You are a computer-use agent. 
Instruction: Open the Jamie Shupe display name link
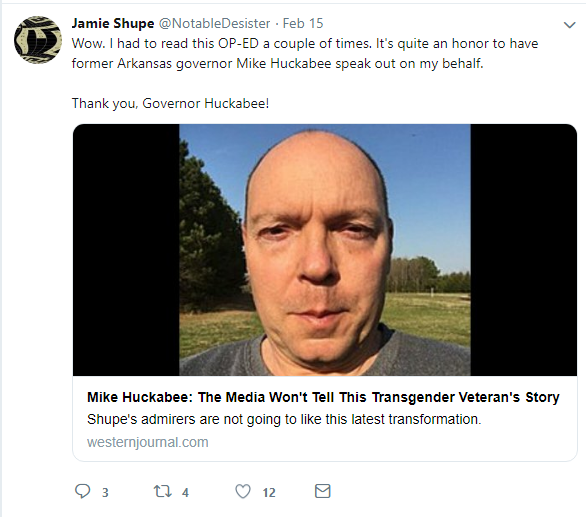point(113,24)
